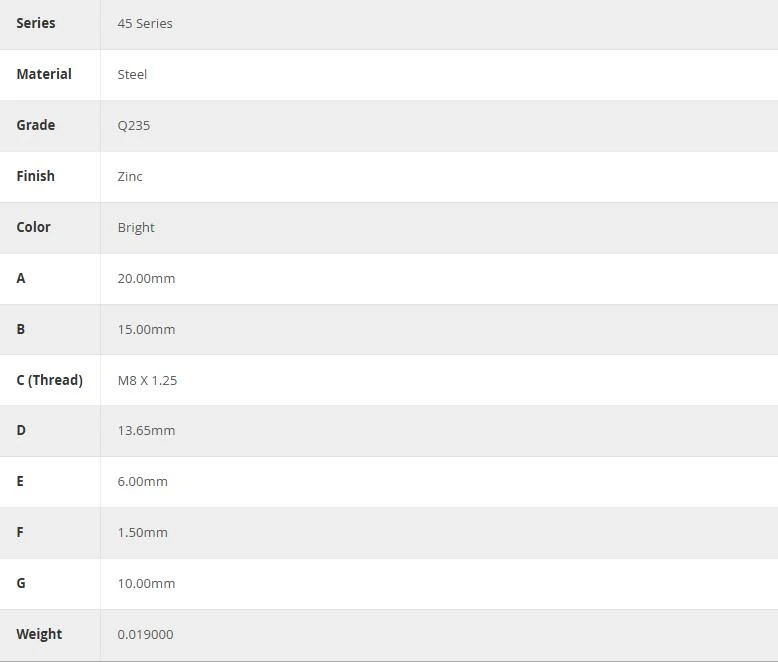Screen dimensions: 778x662
Task: Select the Bright color value
Action: click(x=136, y=228)
